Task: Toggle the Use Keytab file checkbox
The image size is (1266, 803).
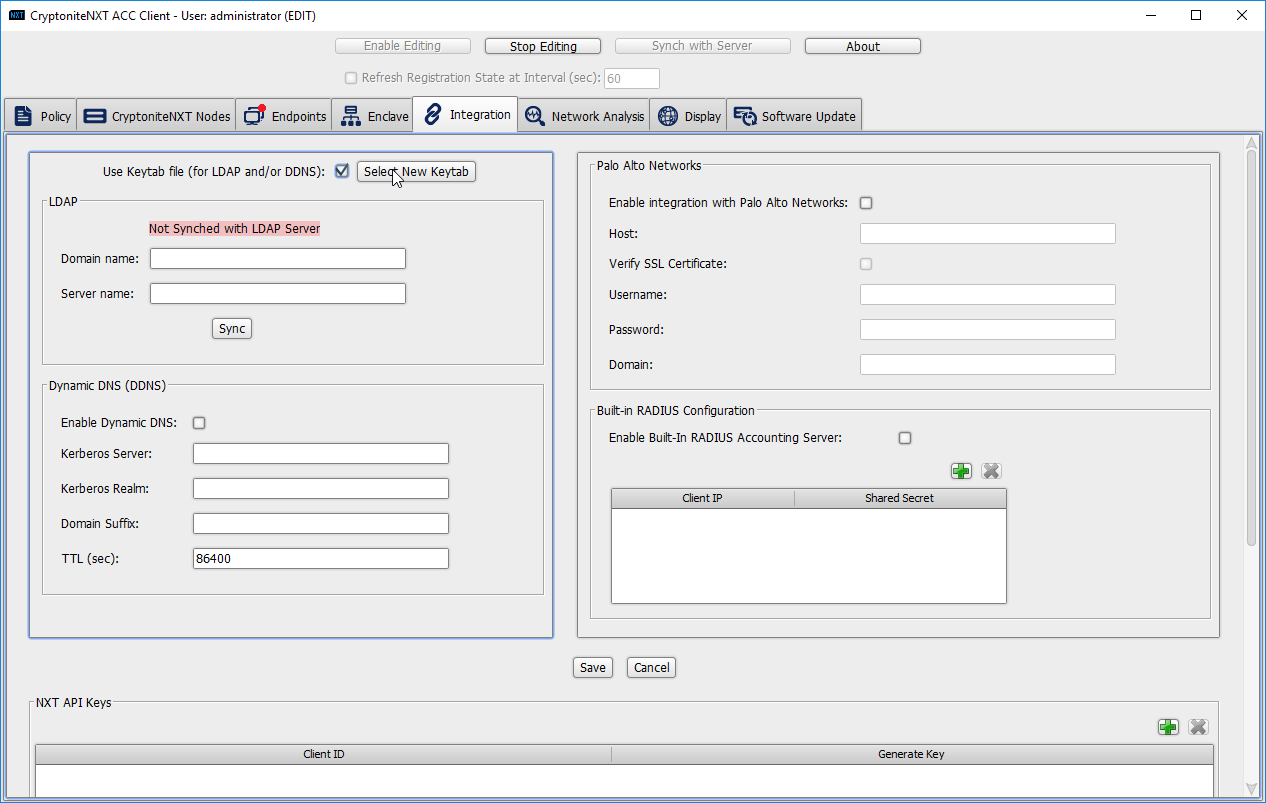Action: 342,171
